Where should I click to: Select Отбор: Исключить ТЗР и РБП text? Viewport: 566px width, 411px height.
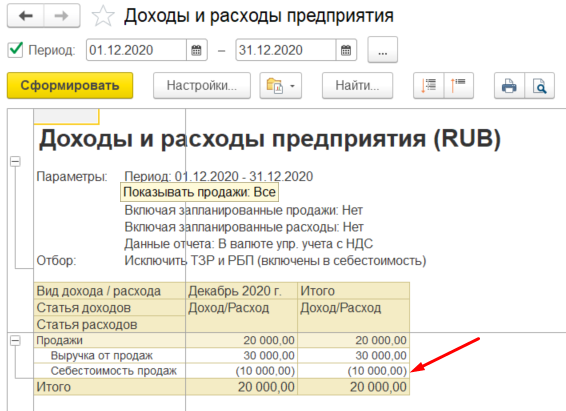tap(275, 261)
